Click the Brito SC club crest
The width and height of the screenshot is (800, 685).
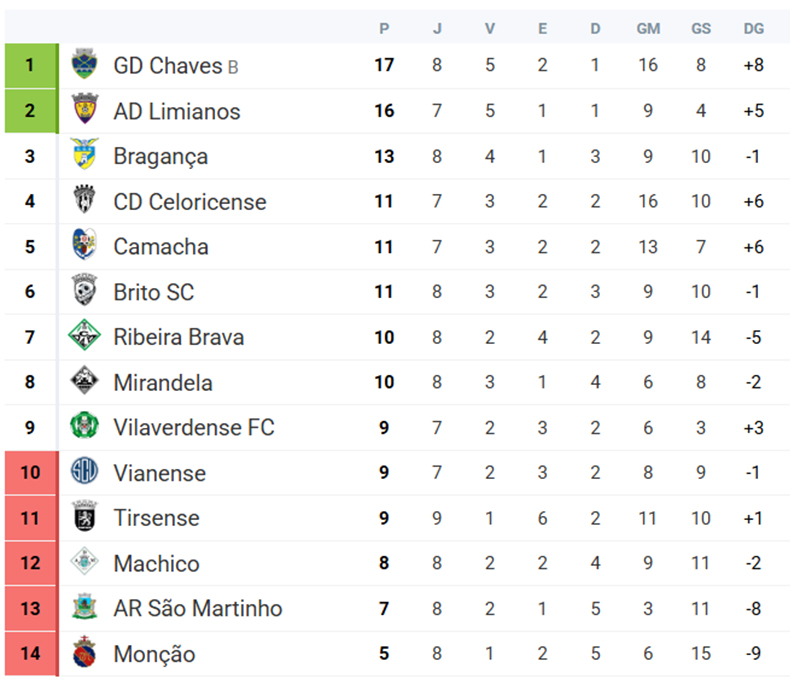[85, 292]
